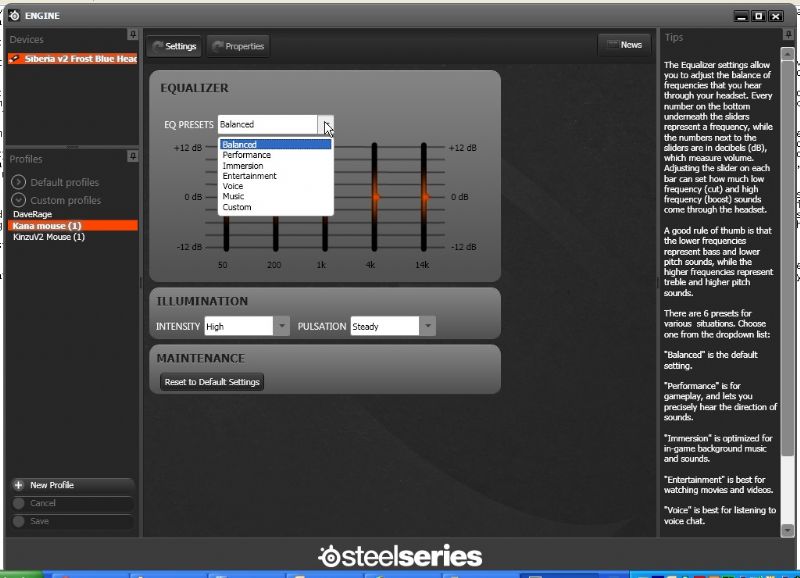Viewport: 800px width, 578px height.
Task: Choose Balanced in the preset list
Action: 276,145
